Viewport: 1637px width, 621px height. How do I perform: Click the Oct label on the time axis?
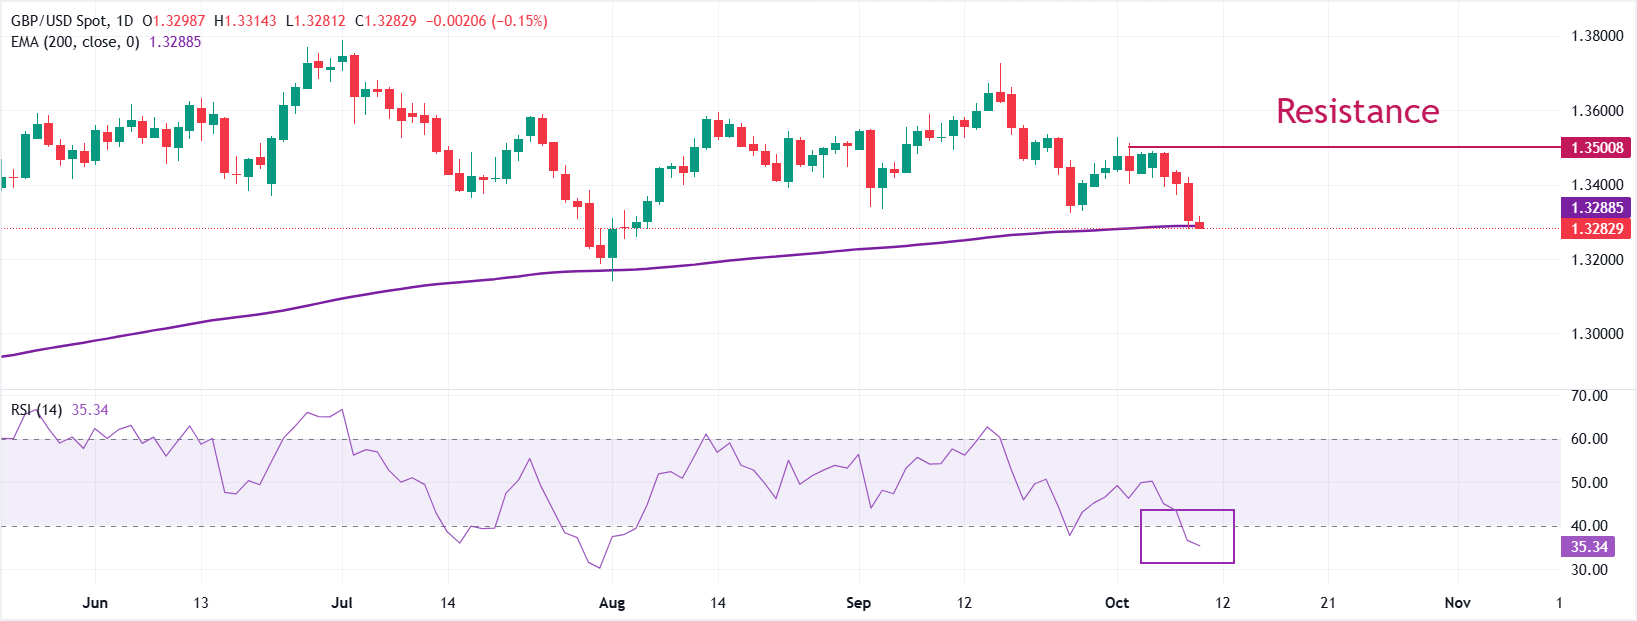tap(1117, 603)
